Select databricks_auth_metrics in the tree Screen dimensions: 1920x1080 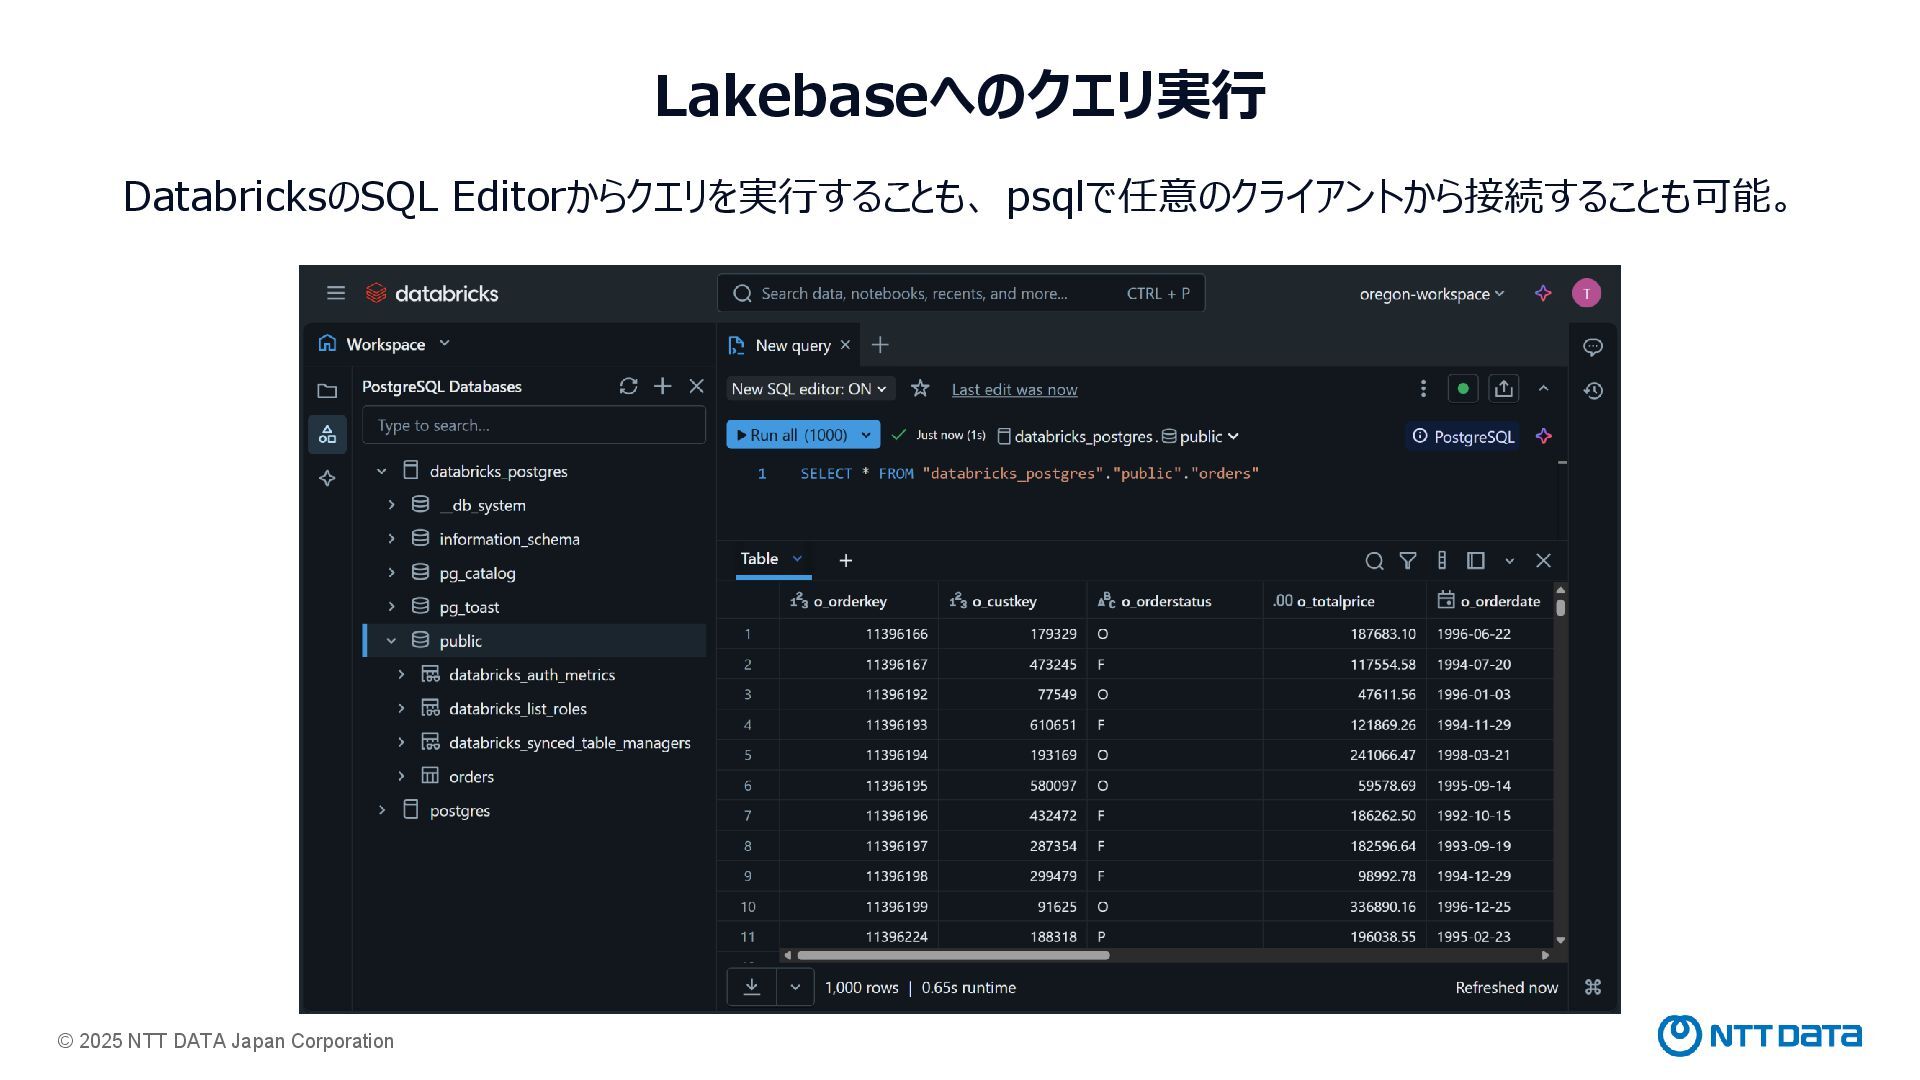point(532,675)
